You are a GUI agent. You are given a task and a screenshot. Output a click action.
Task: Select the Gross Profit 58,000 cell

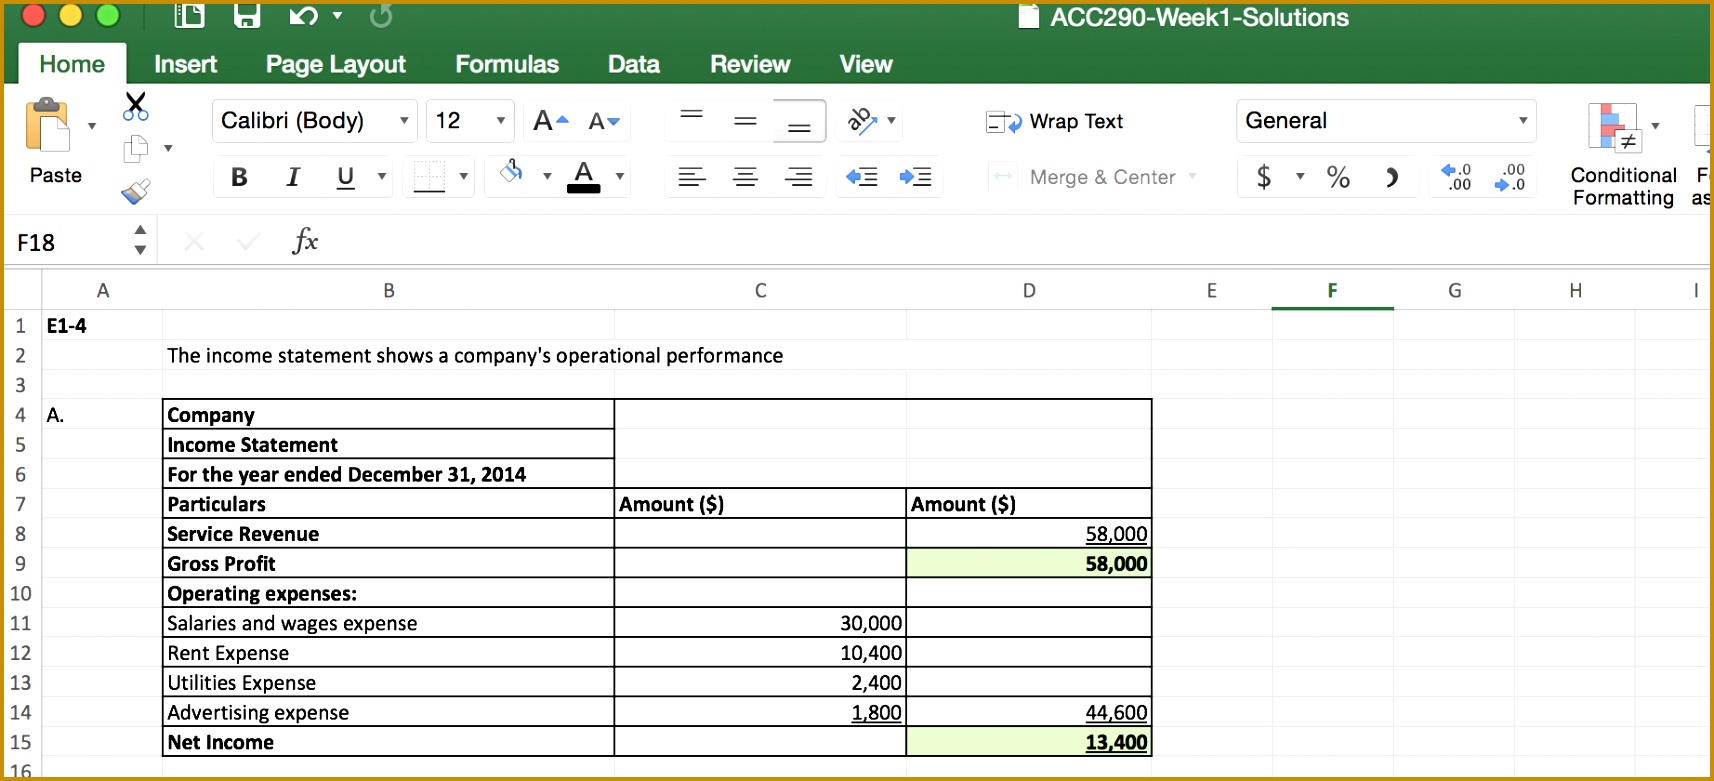pos(1028,563)
